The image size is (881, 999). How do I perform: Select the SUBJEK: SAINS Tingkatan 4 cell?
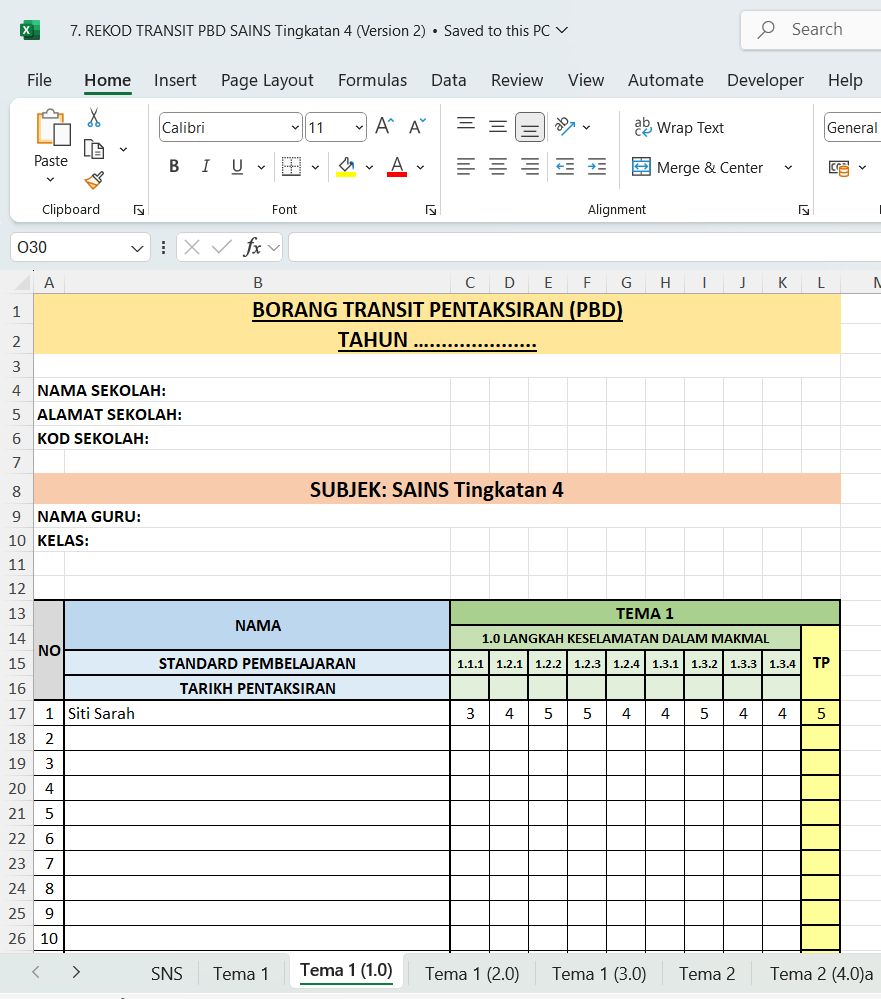[437, 489]
